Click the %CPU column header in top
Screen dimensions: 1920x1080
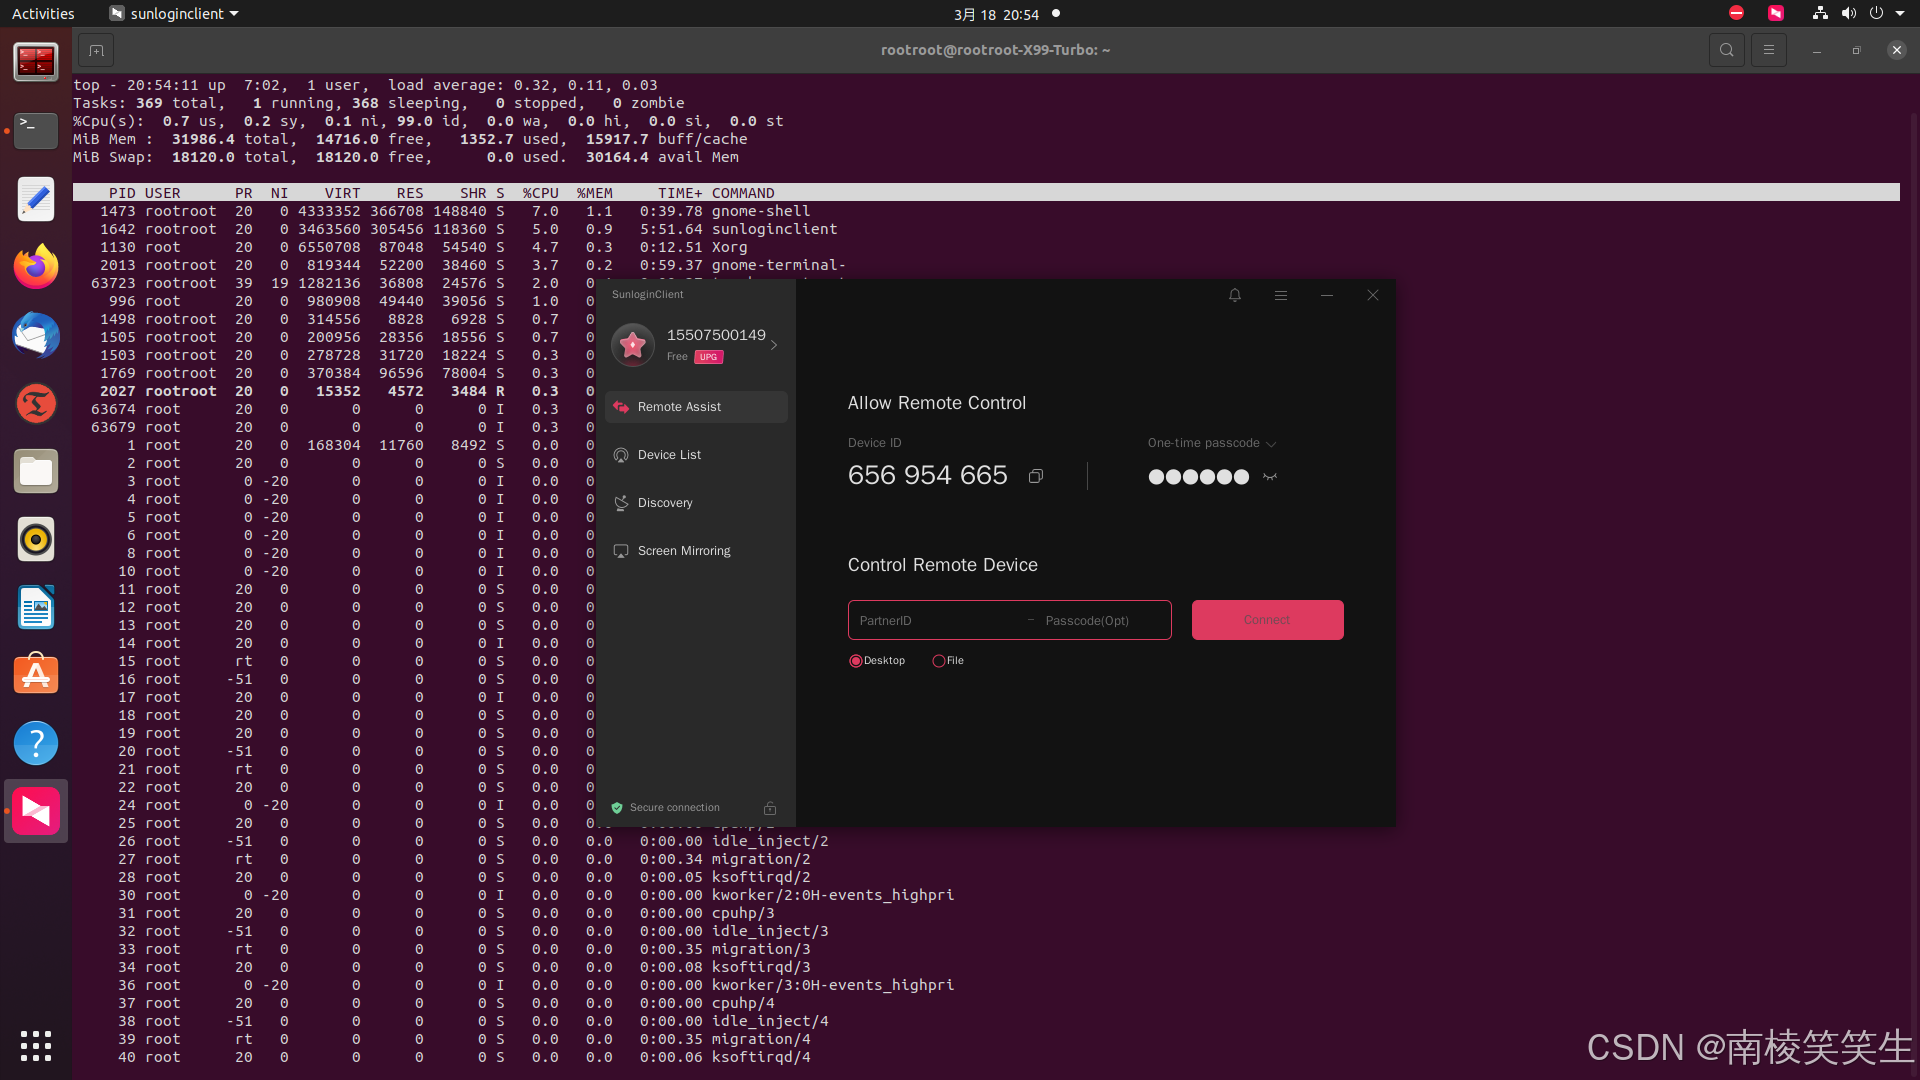(x=541, y=193)
